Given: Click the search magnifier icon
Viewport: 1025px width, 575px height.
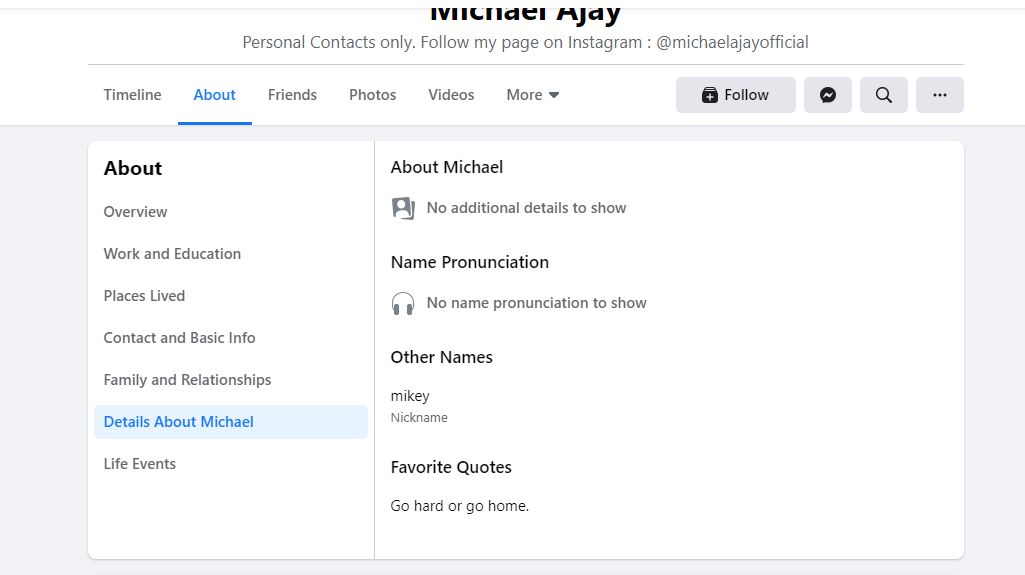Looking at the screenshot, I should coord(884,95).
